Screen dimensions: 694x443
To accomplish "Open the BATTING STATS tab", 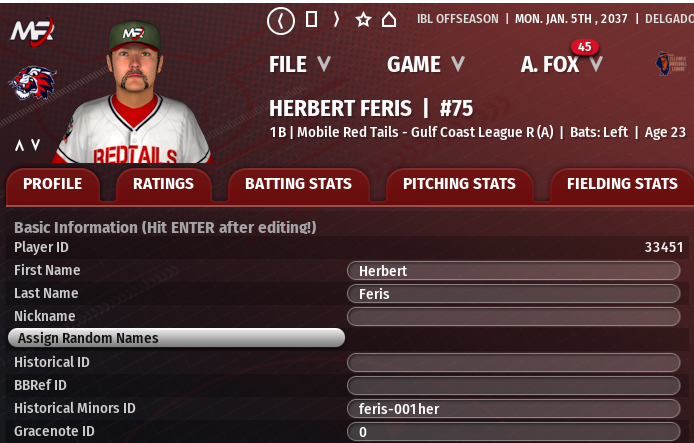I will [298, 184].
